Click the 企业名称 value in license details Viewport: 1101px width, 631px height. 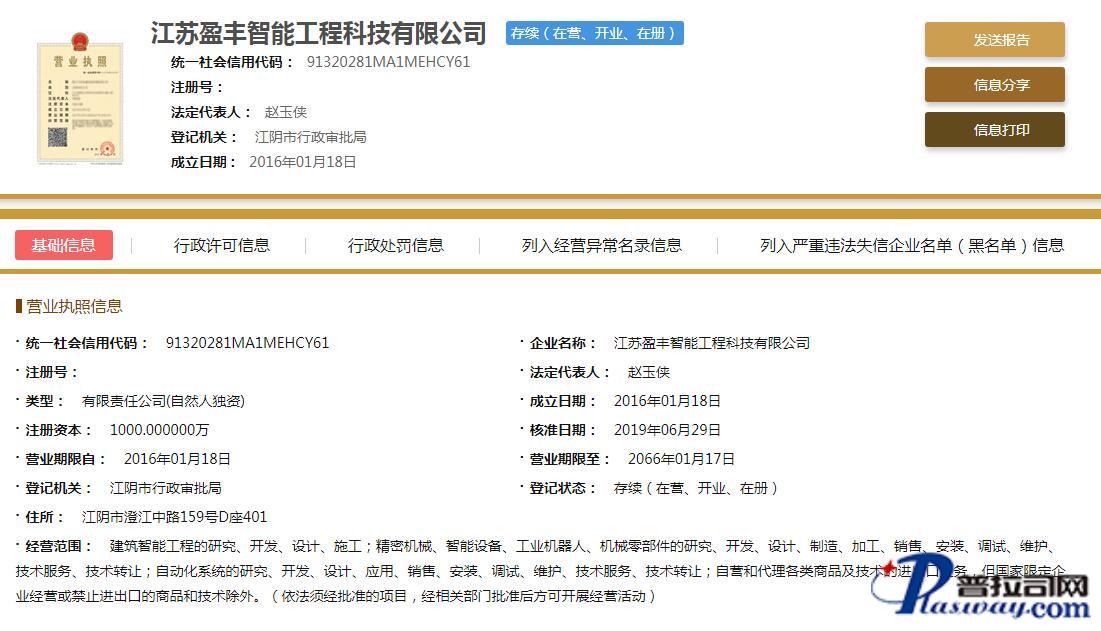coord(711,343)
